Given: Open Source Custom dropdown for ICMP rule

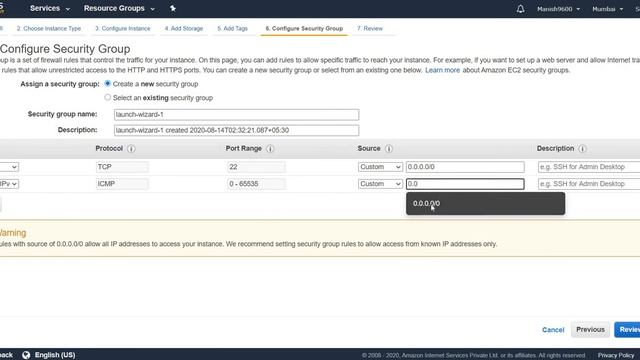Looking at the screenshot, I should pos(380,184).
